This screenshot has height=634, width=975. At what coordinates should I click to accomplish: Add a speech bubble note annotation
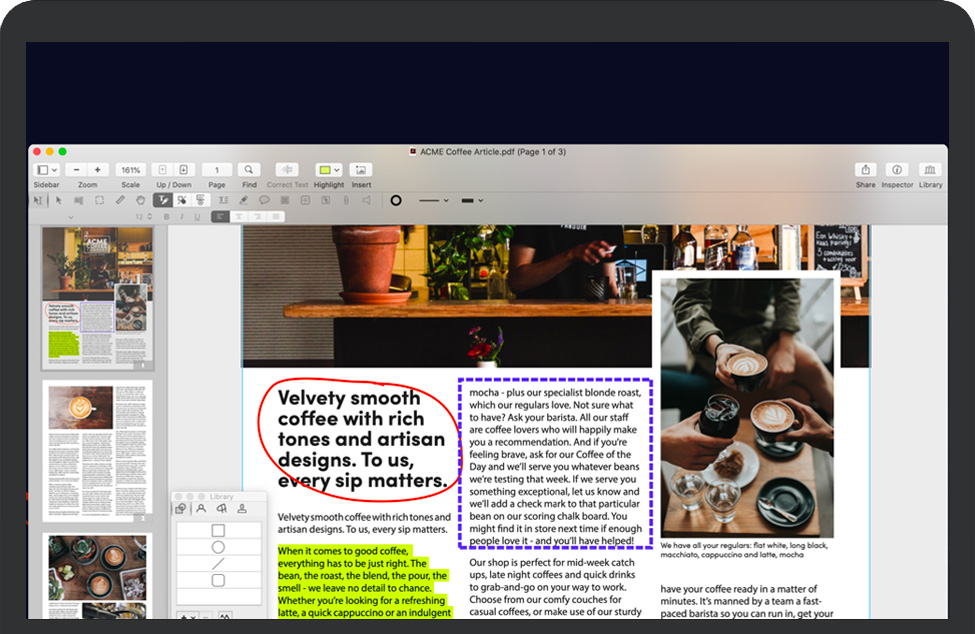pyautogui.click(x=264, y=200)
